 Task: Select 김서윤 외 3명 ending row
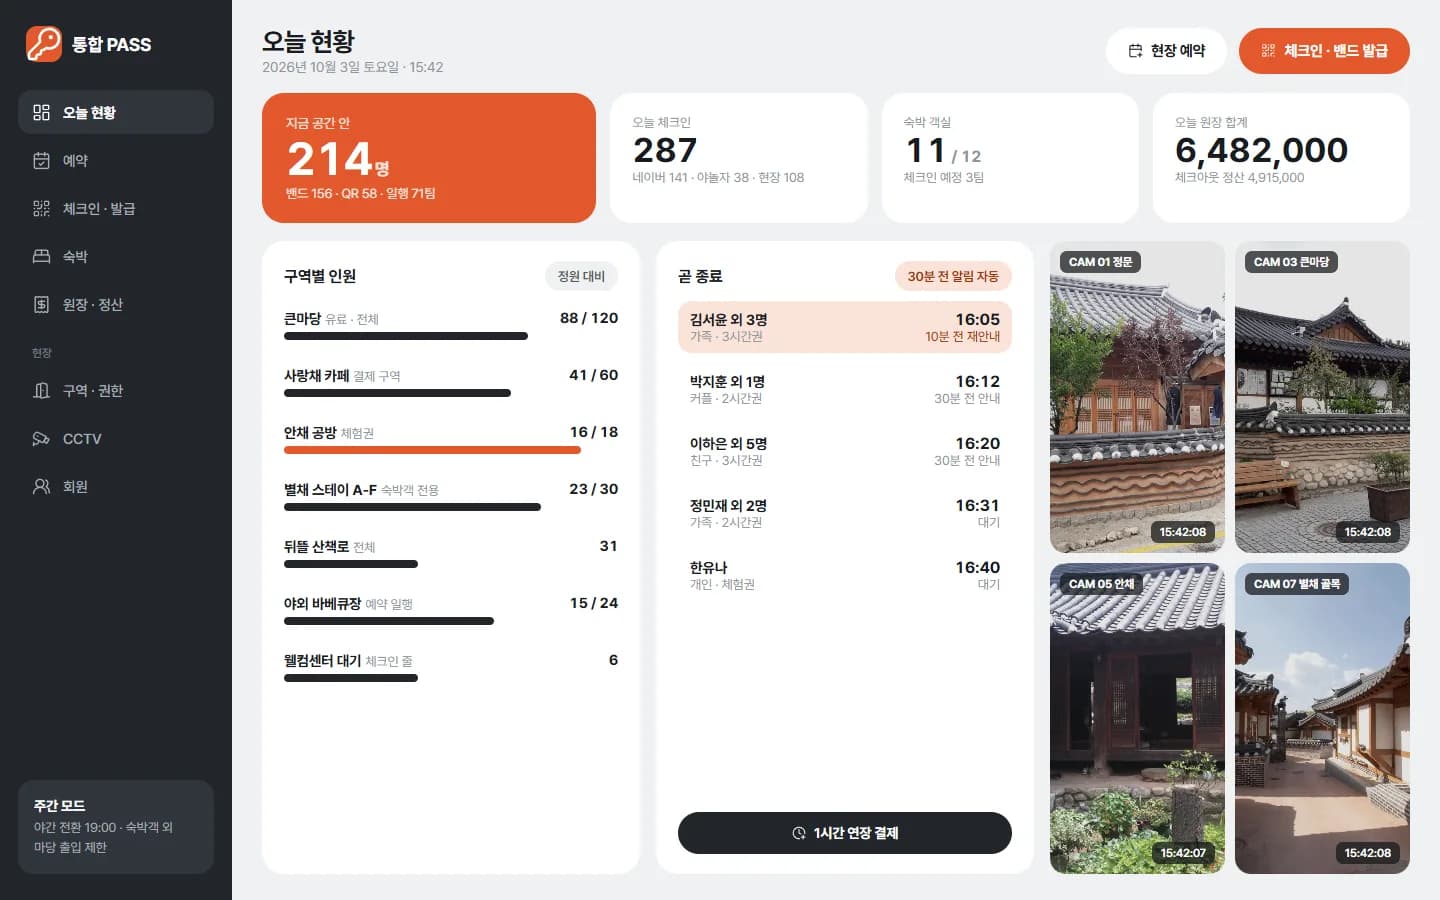tap(845, 327)
